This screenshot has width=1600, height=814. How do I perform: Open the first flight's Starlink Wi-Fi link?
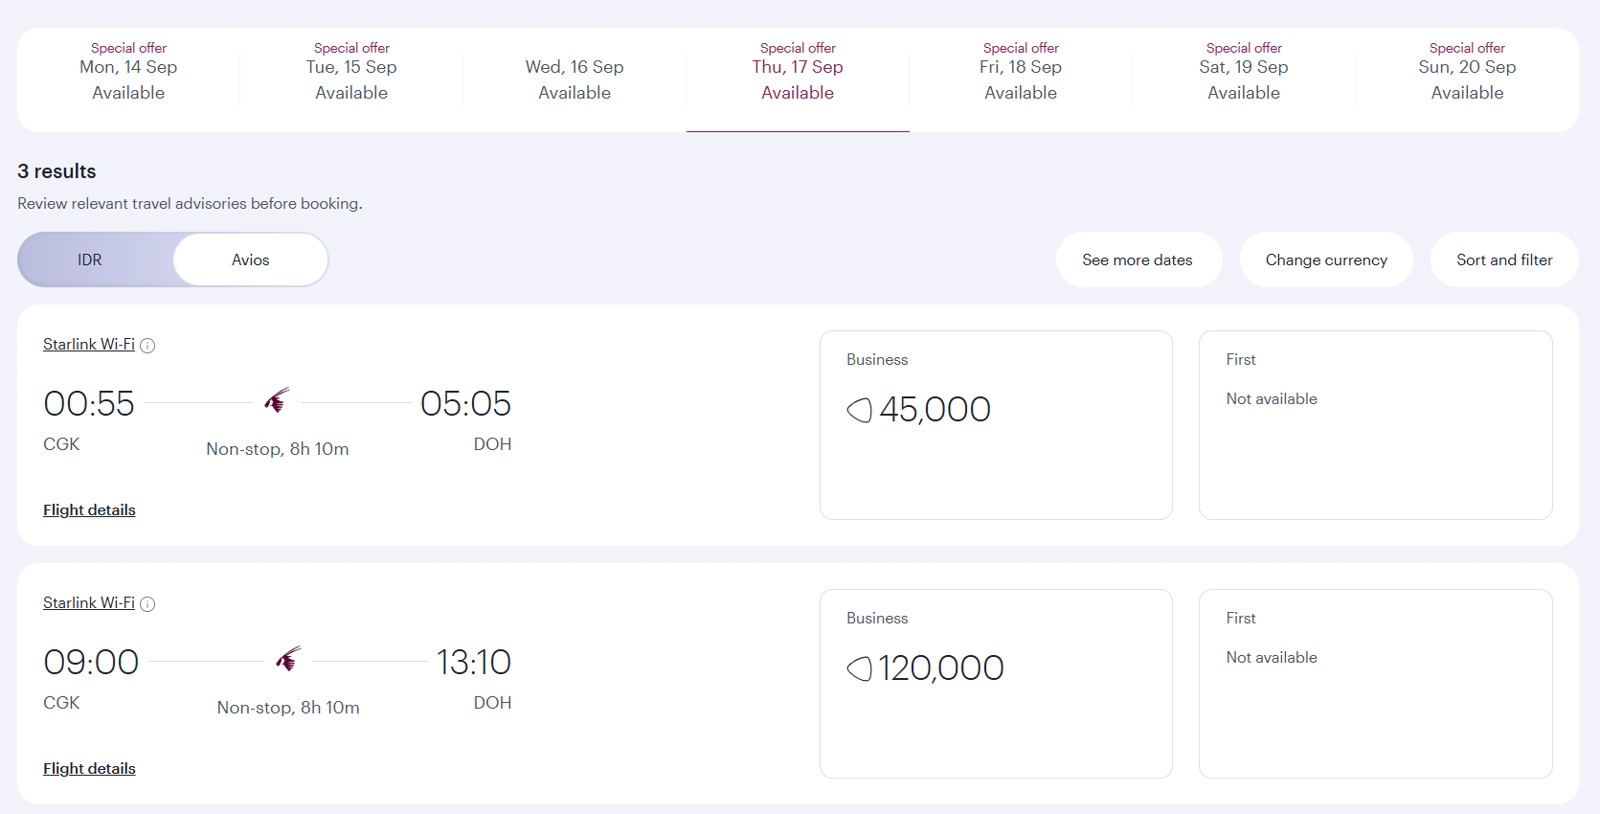click(x=89, y=344)
